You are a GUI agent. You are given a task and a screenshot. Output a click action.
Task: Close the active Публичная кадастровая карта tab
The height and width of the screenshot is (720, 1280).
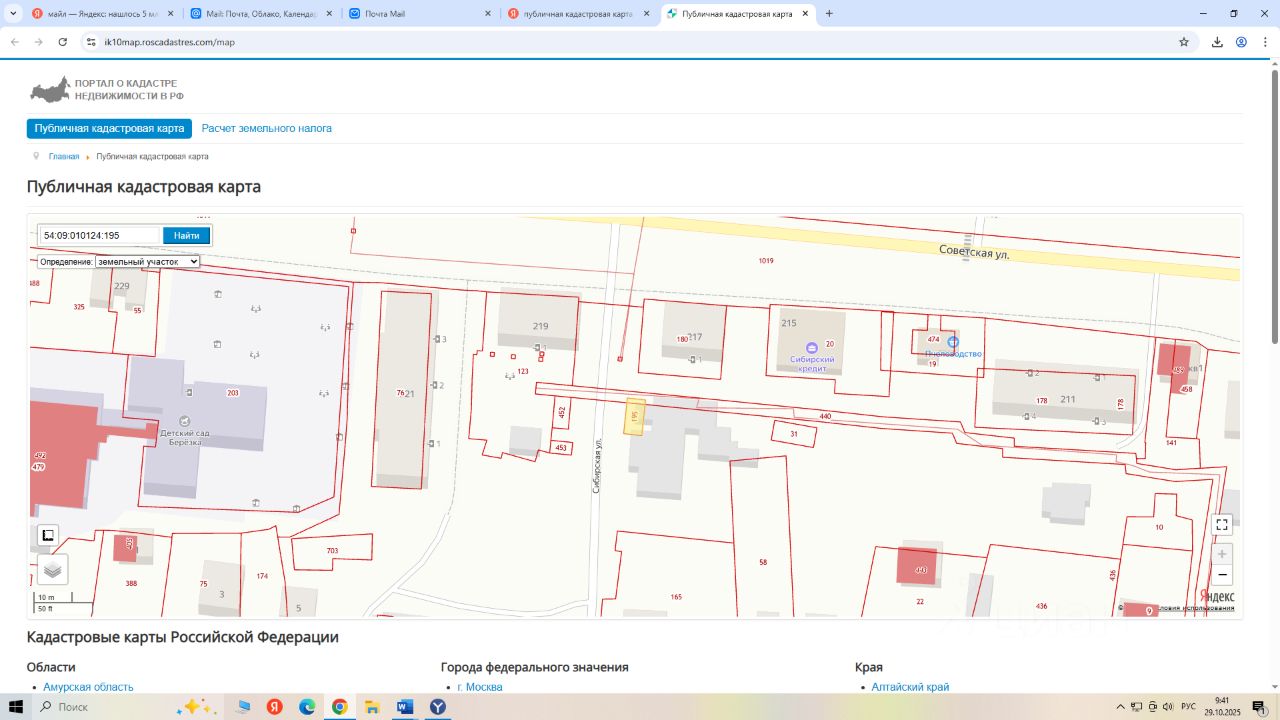[x=806, y=14]
